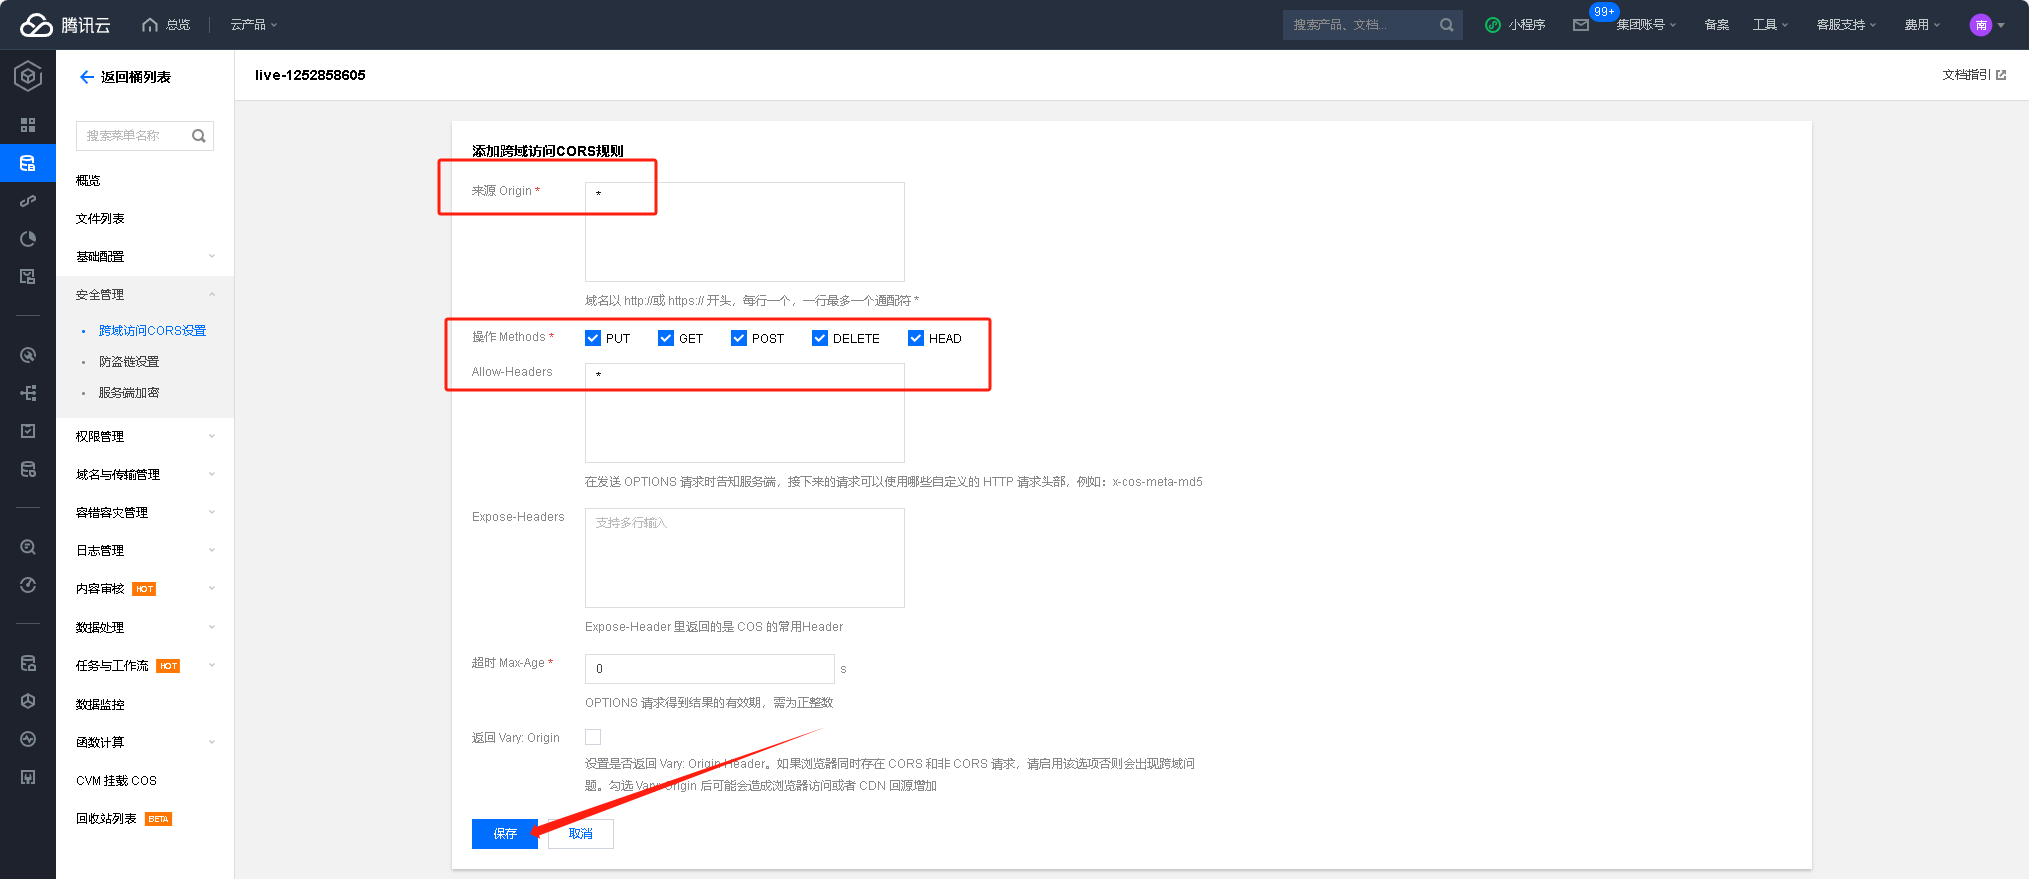Click the 超时 Max-Age input field
The width and height of the screenshot is (2029, 879).
pyautogui.click(x=710, y=669)
